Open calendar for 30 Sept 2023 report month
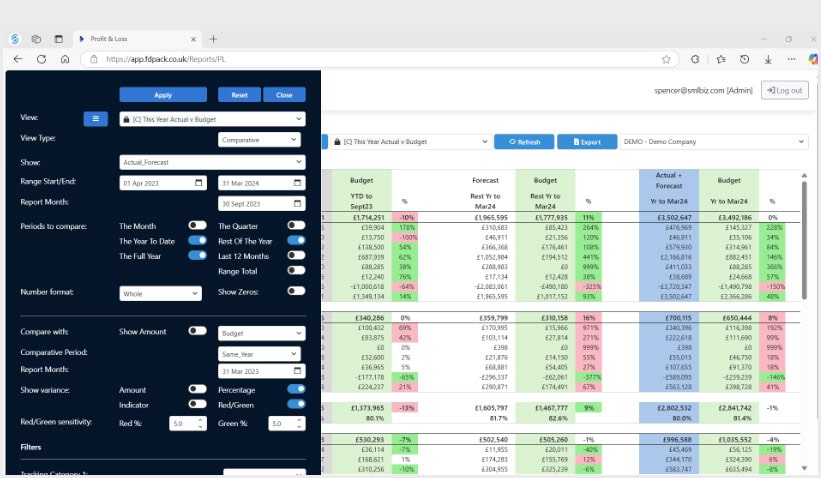 pos(297,203)
